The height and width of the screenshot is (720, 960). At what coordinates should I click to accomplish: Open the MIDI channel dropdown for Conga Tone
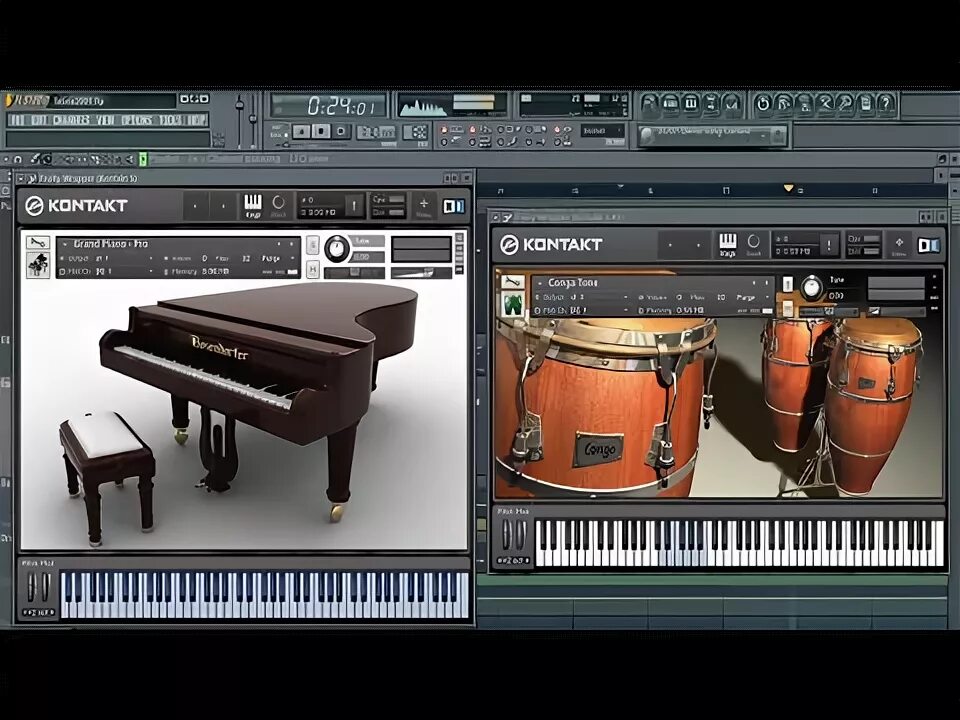pos(626,310)
